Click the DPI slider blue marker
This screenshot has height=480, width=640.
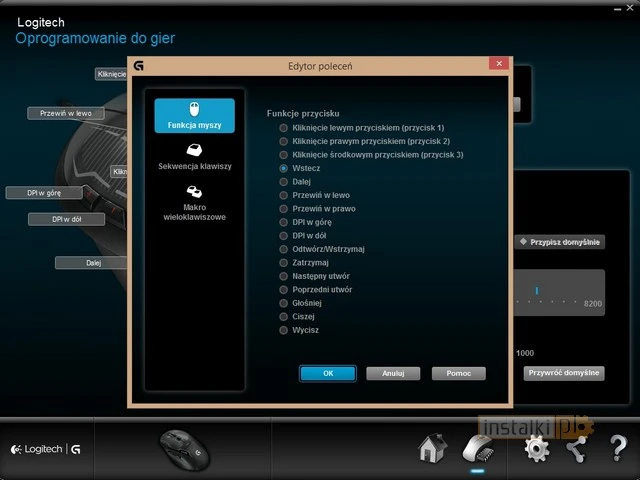pos(537,291)
